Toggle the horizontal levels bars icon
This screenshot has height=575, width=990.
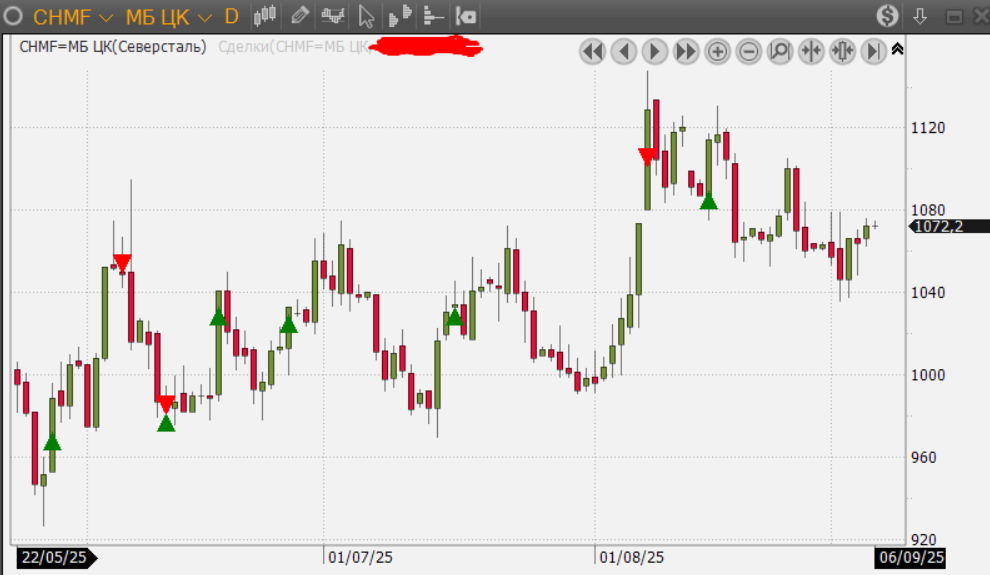click(x=433, y=16)
